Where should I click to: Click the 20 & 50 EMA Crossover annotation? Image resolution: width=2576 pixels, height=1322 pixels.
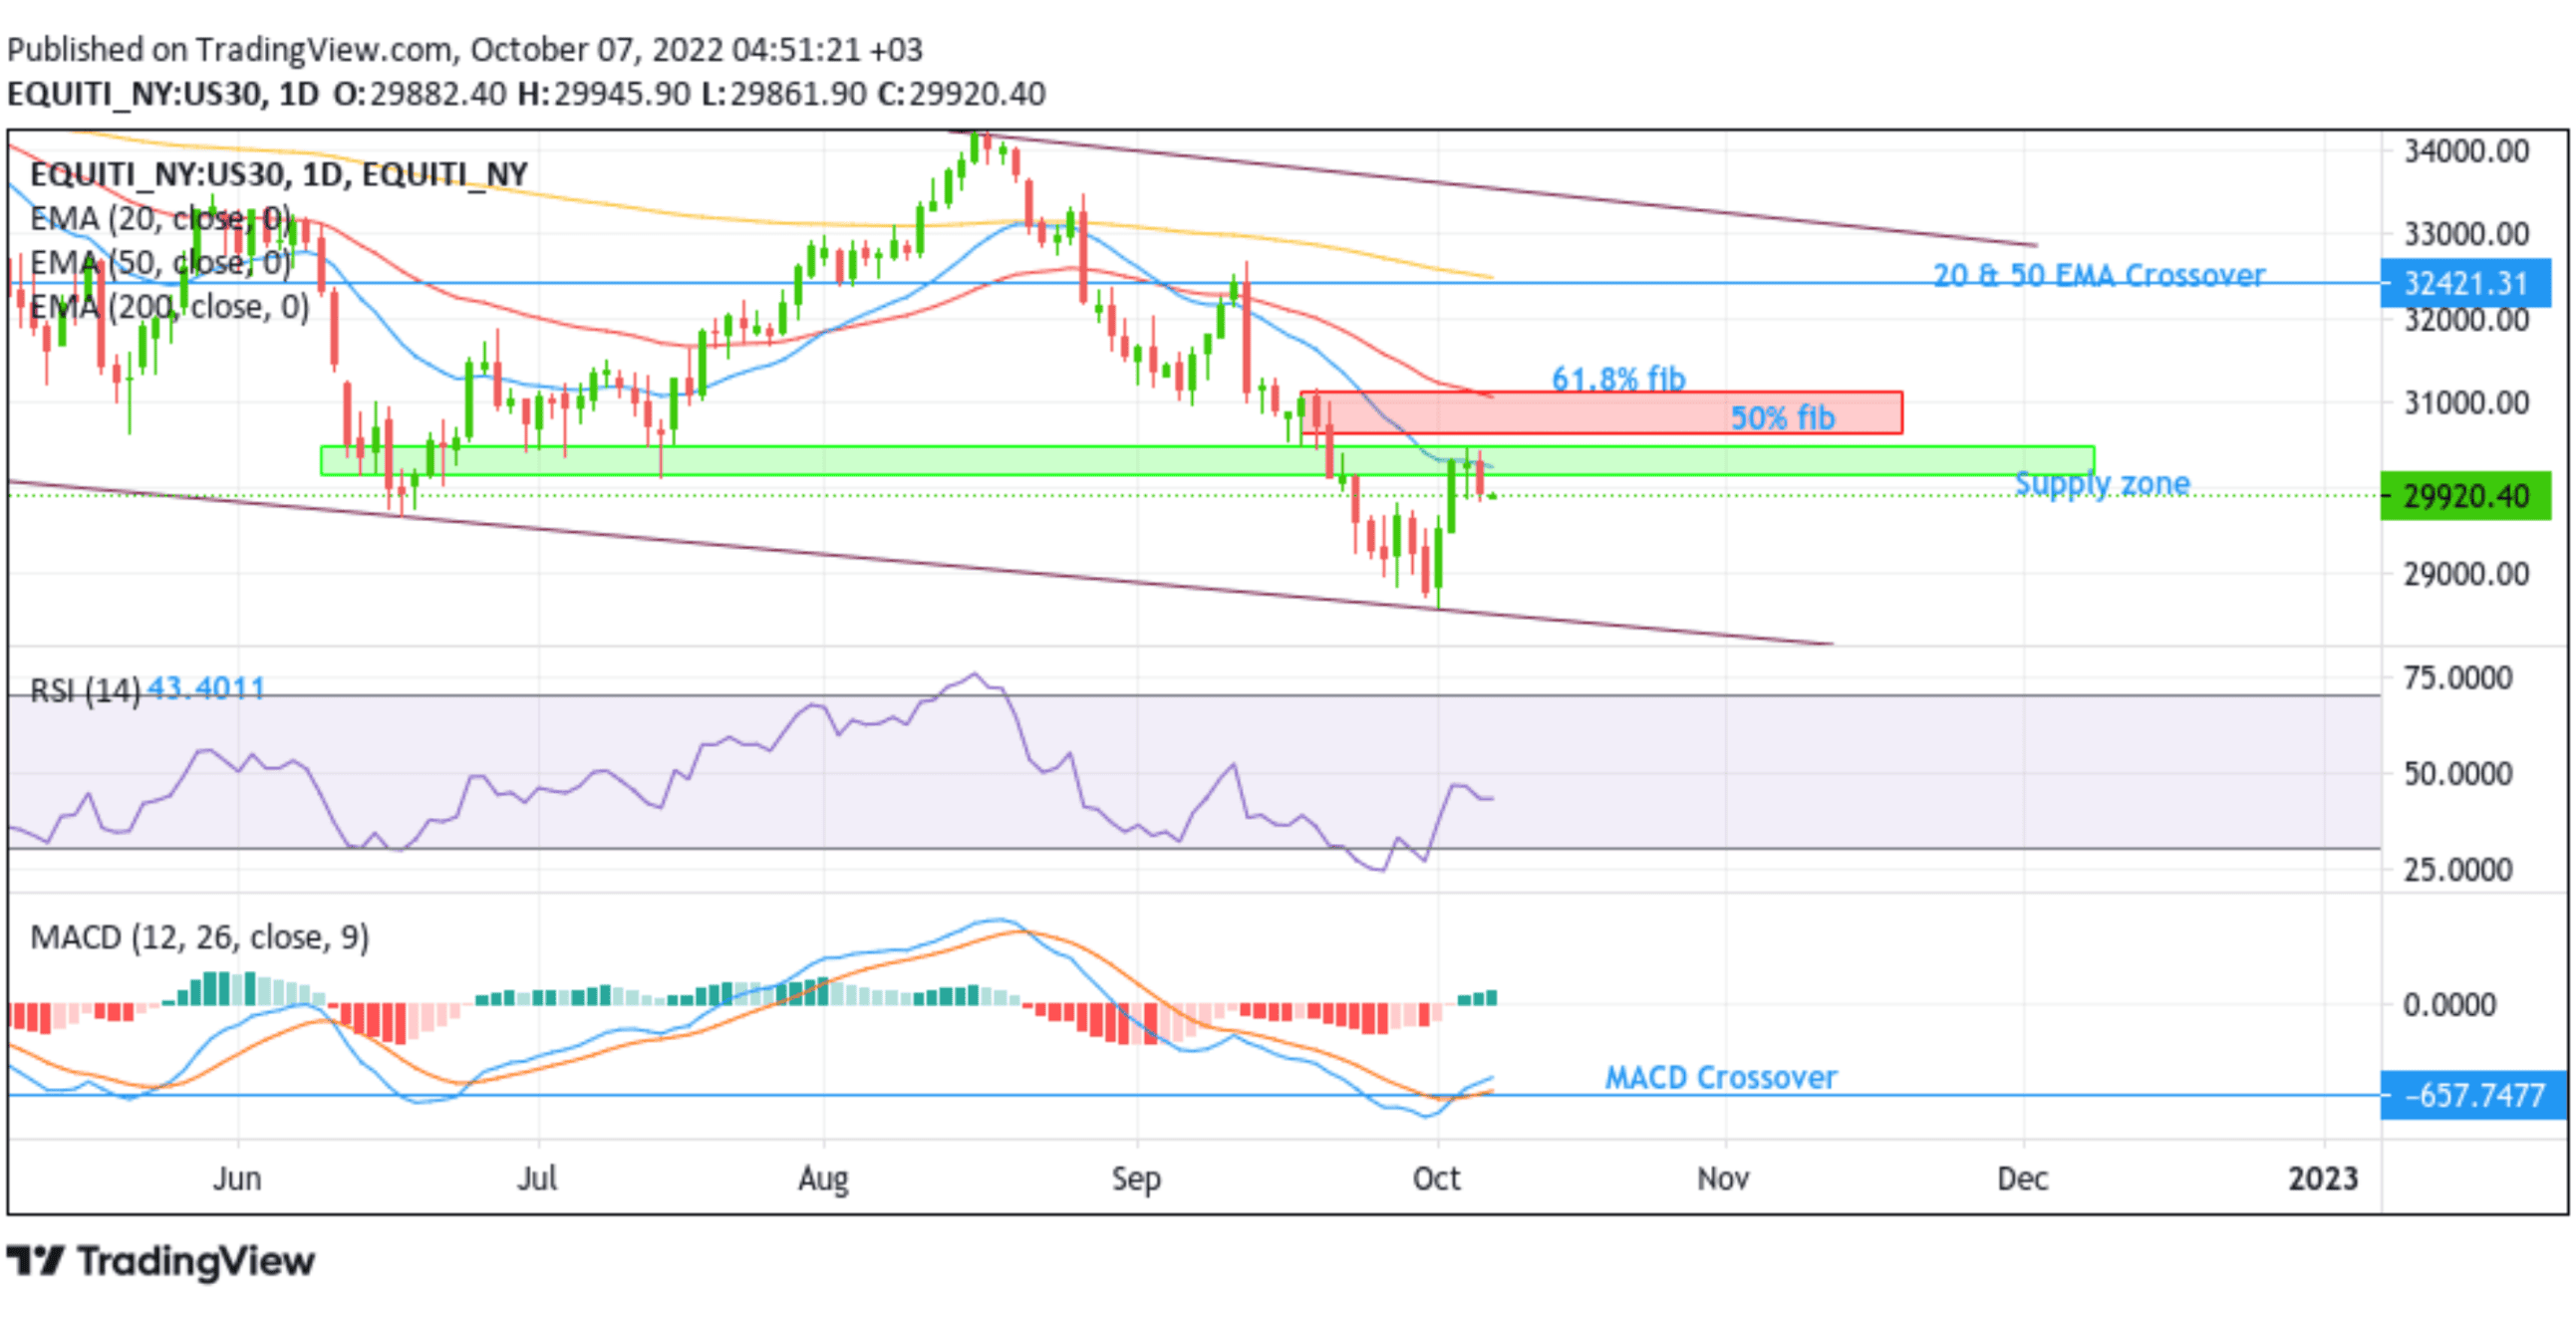pyautogui.click(x=2099, y=275)
